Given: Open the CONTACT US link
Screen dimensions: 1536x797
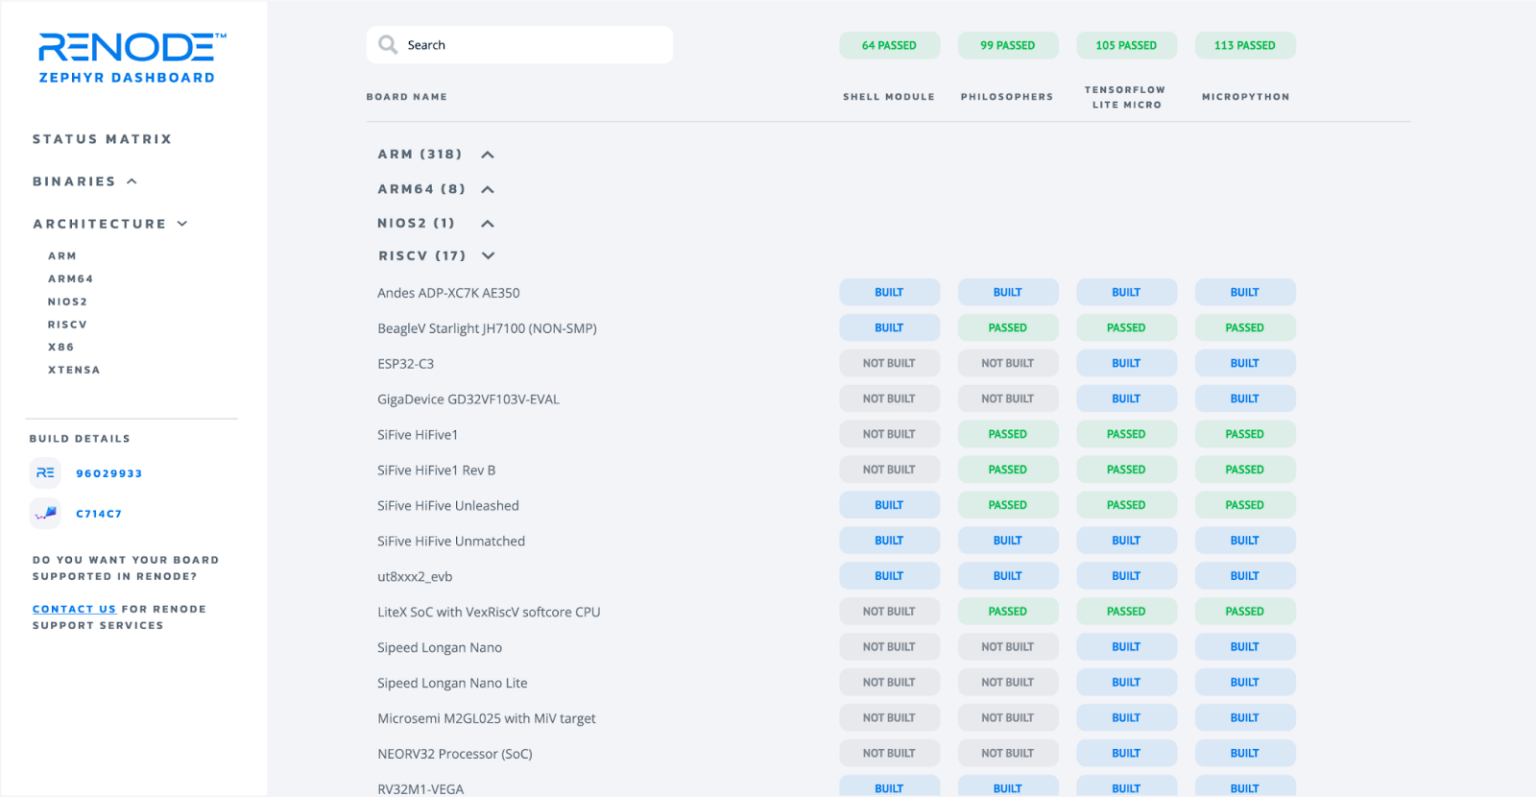Looking at the screenshot, I should [x=74, y=608].
